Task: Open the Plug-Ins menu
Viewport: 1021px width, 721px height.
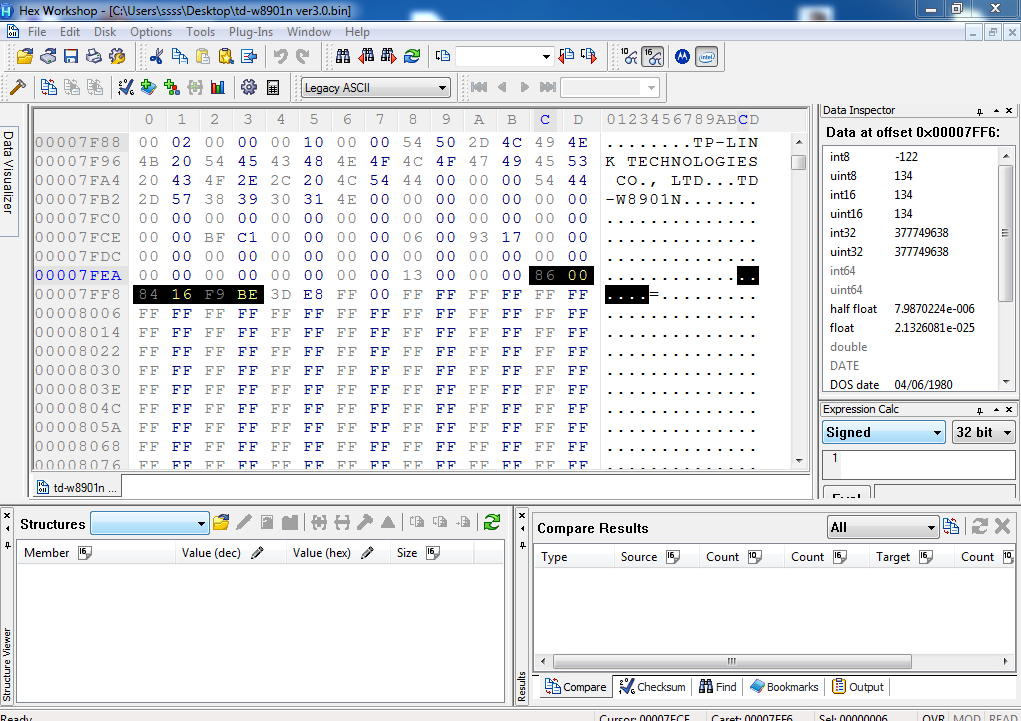Action: click(251, 32)
